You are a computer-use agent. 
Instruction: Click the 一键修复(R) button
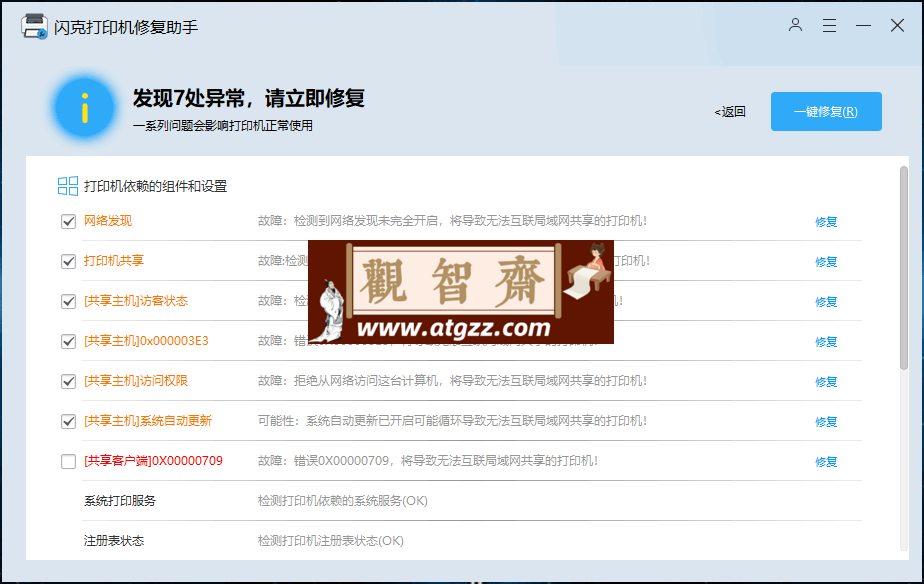(826, 111)
